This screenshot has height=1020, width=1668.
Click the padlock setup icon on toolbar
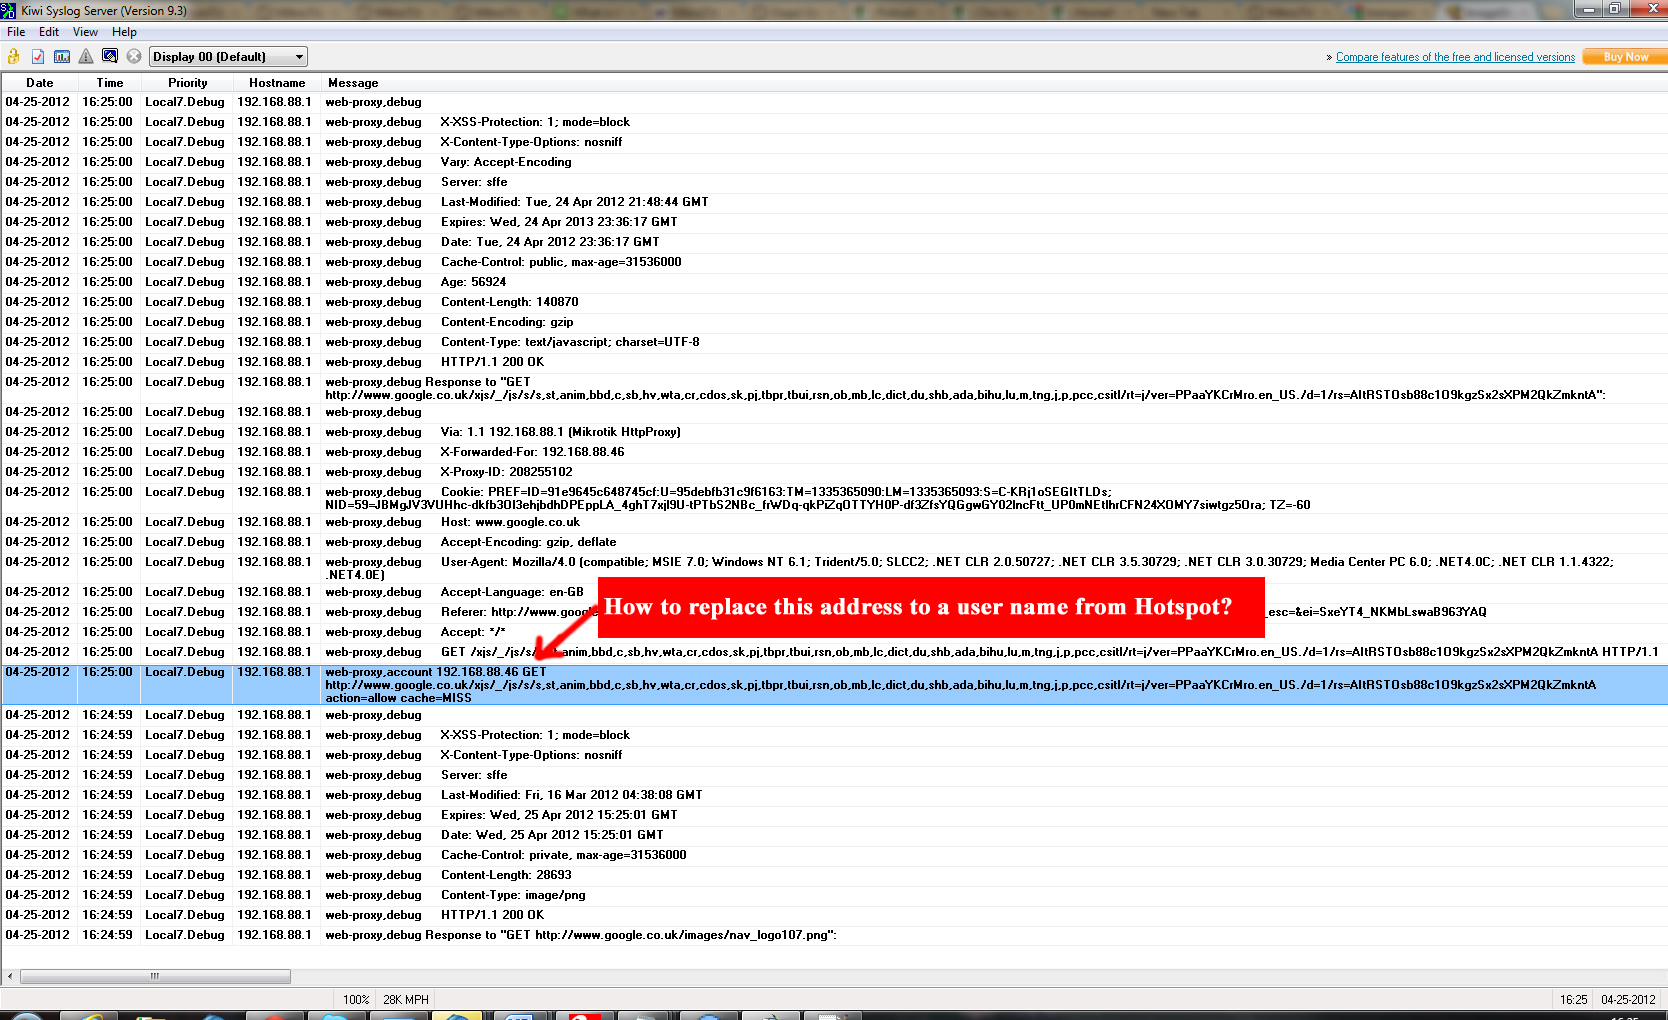pos(13,56)
